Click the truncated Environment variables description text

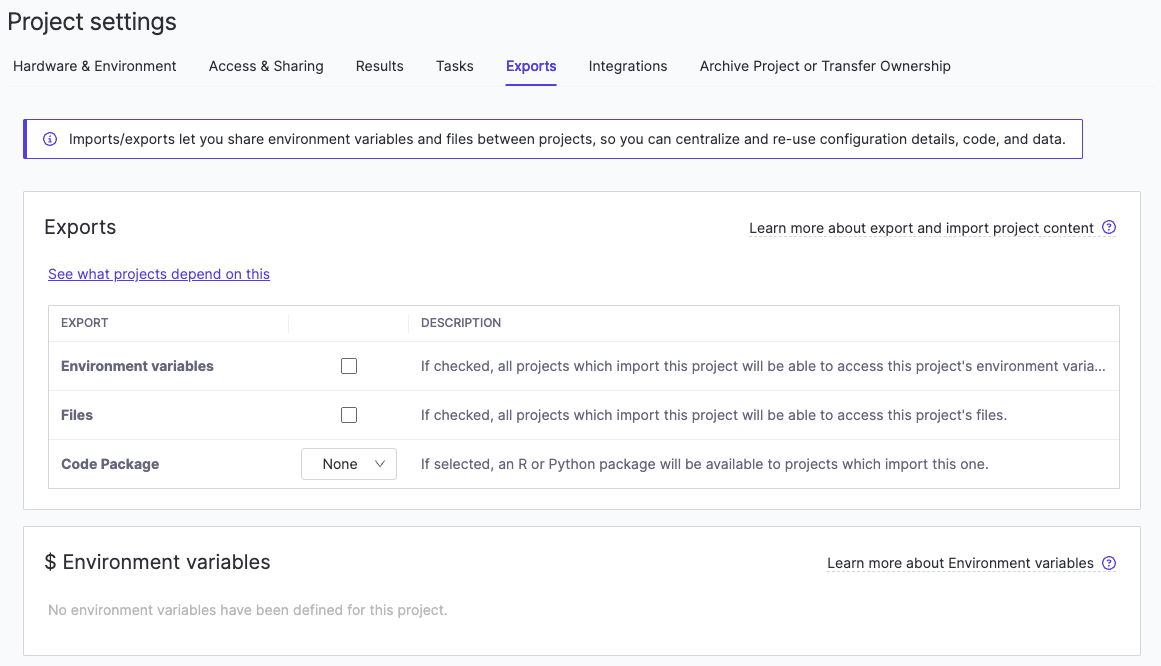click(763, 366)
